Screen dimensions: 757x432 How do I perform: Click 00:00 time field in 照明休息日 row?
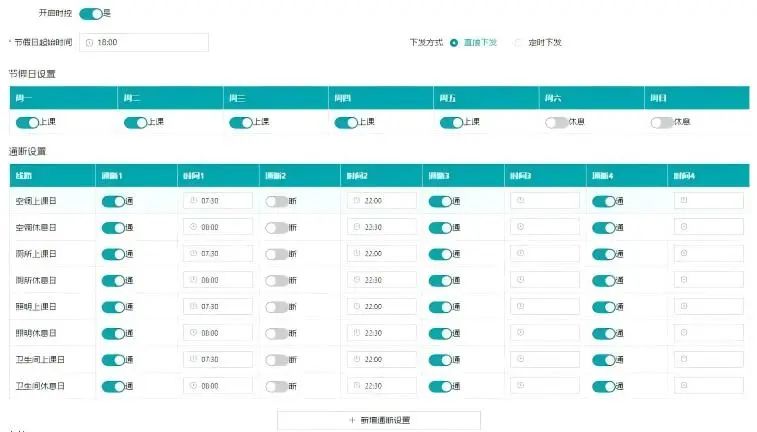point(218,333)
